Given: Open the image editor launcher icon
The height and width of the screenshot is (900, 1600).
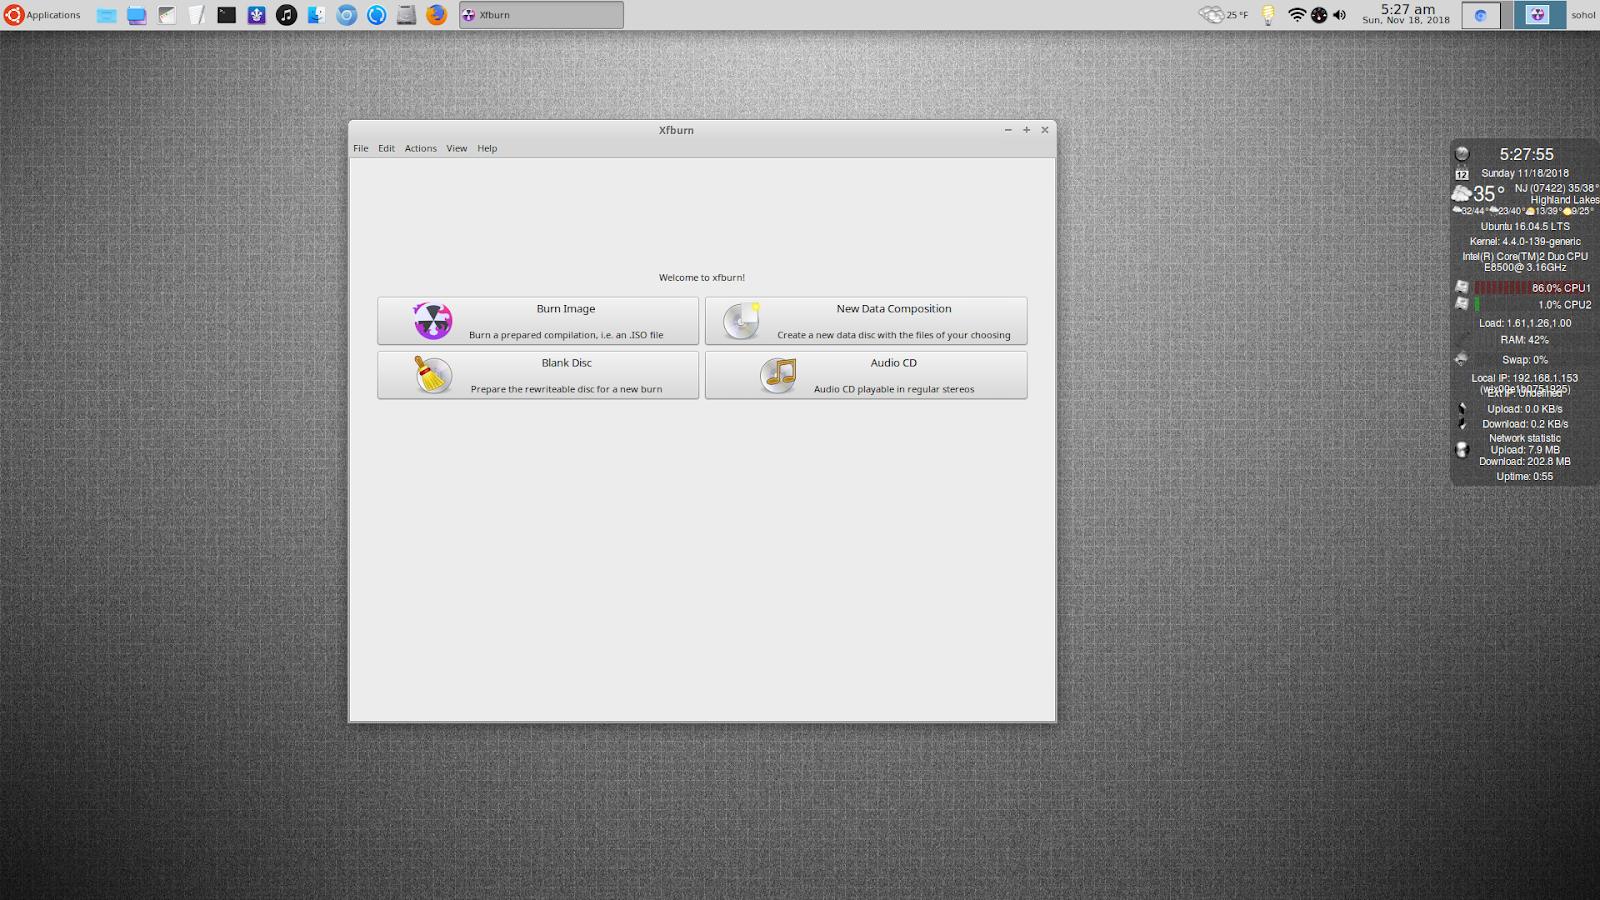Looking at the screenshot, I should click(167, 15).
